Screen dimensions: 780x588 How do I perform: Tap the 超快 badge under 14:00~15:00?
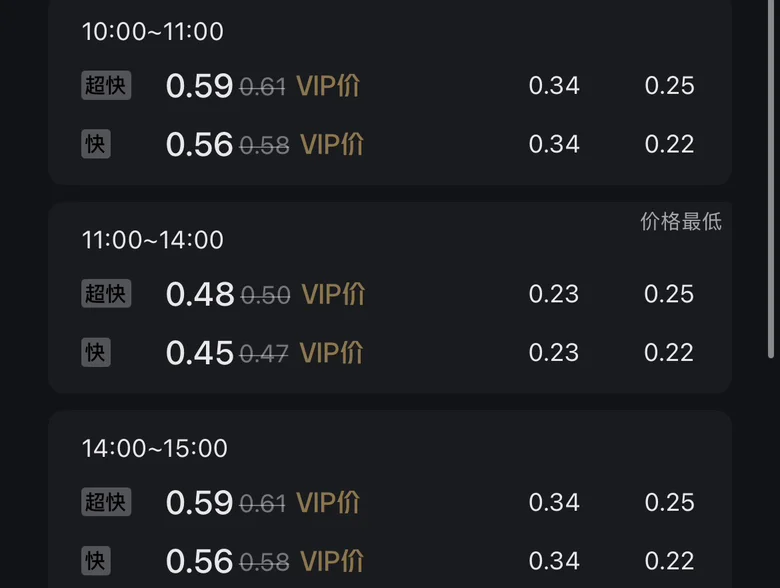click(106, 502)
